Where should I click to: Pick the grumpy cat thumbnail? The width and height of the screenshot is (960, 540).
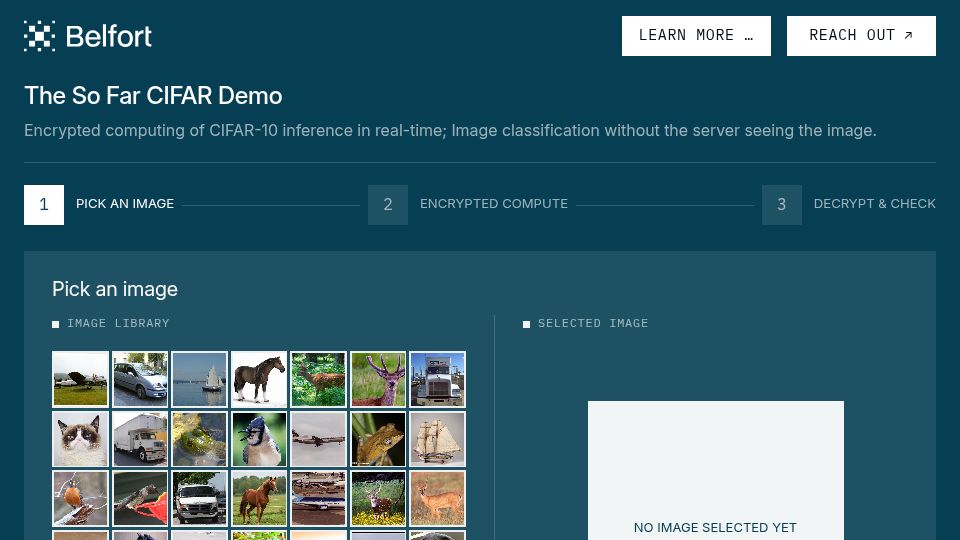tap(80, 438)
